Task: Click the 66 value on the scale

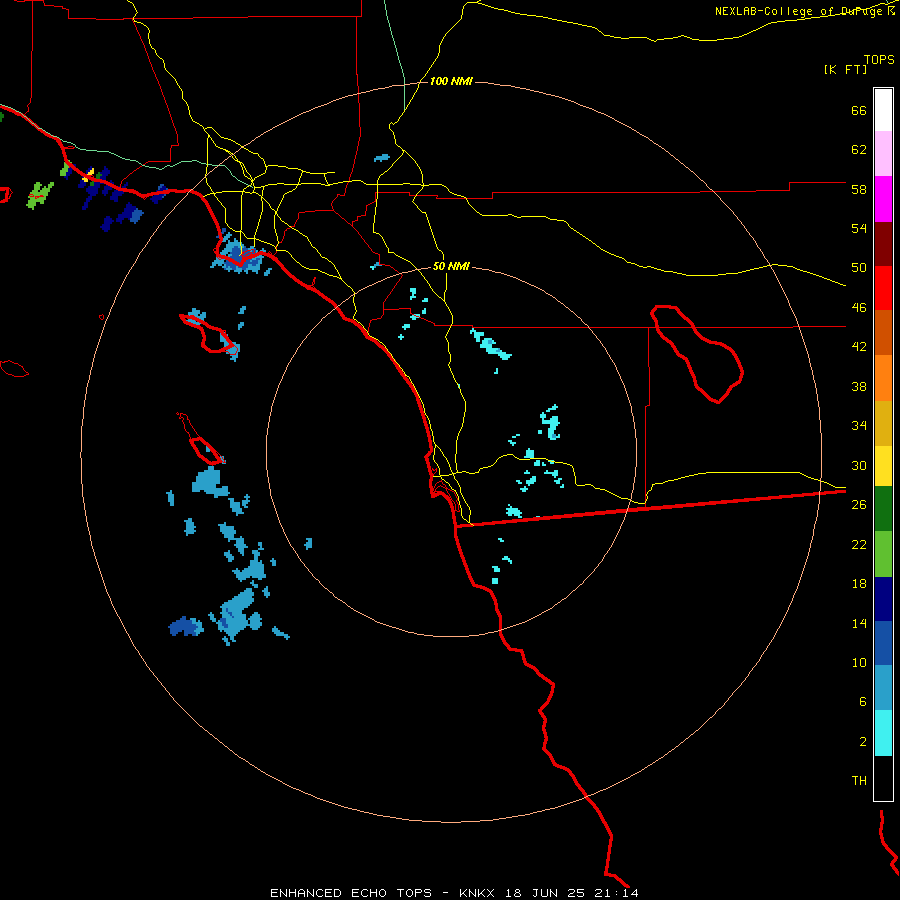Action: point(859,111)
